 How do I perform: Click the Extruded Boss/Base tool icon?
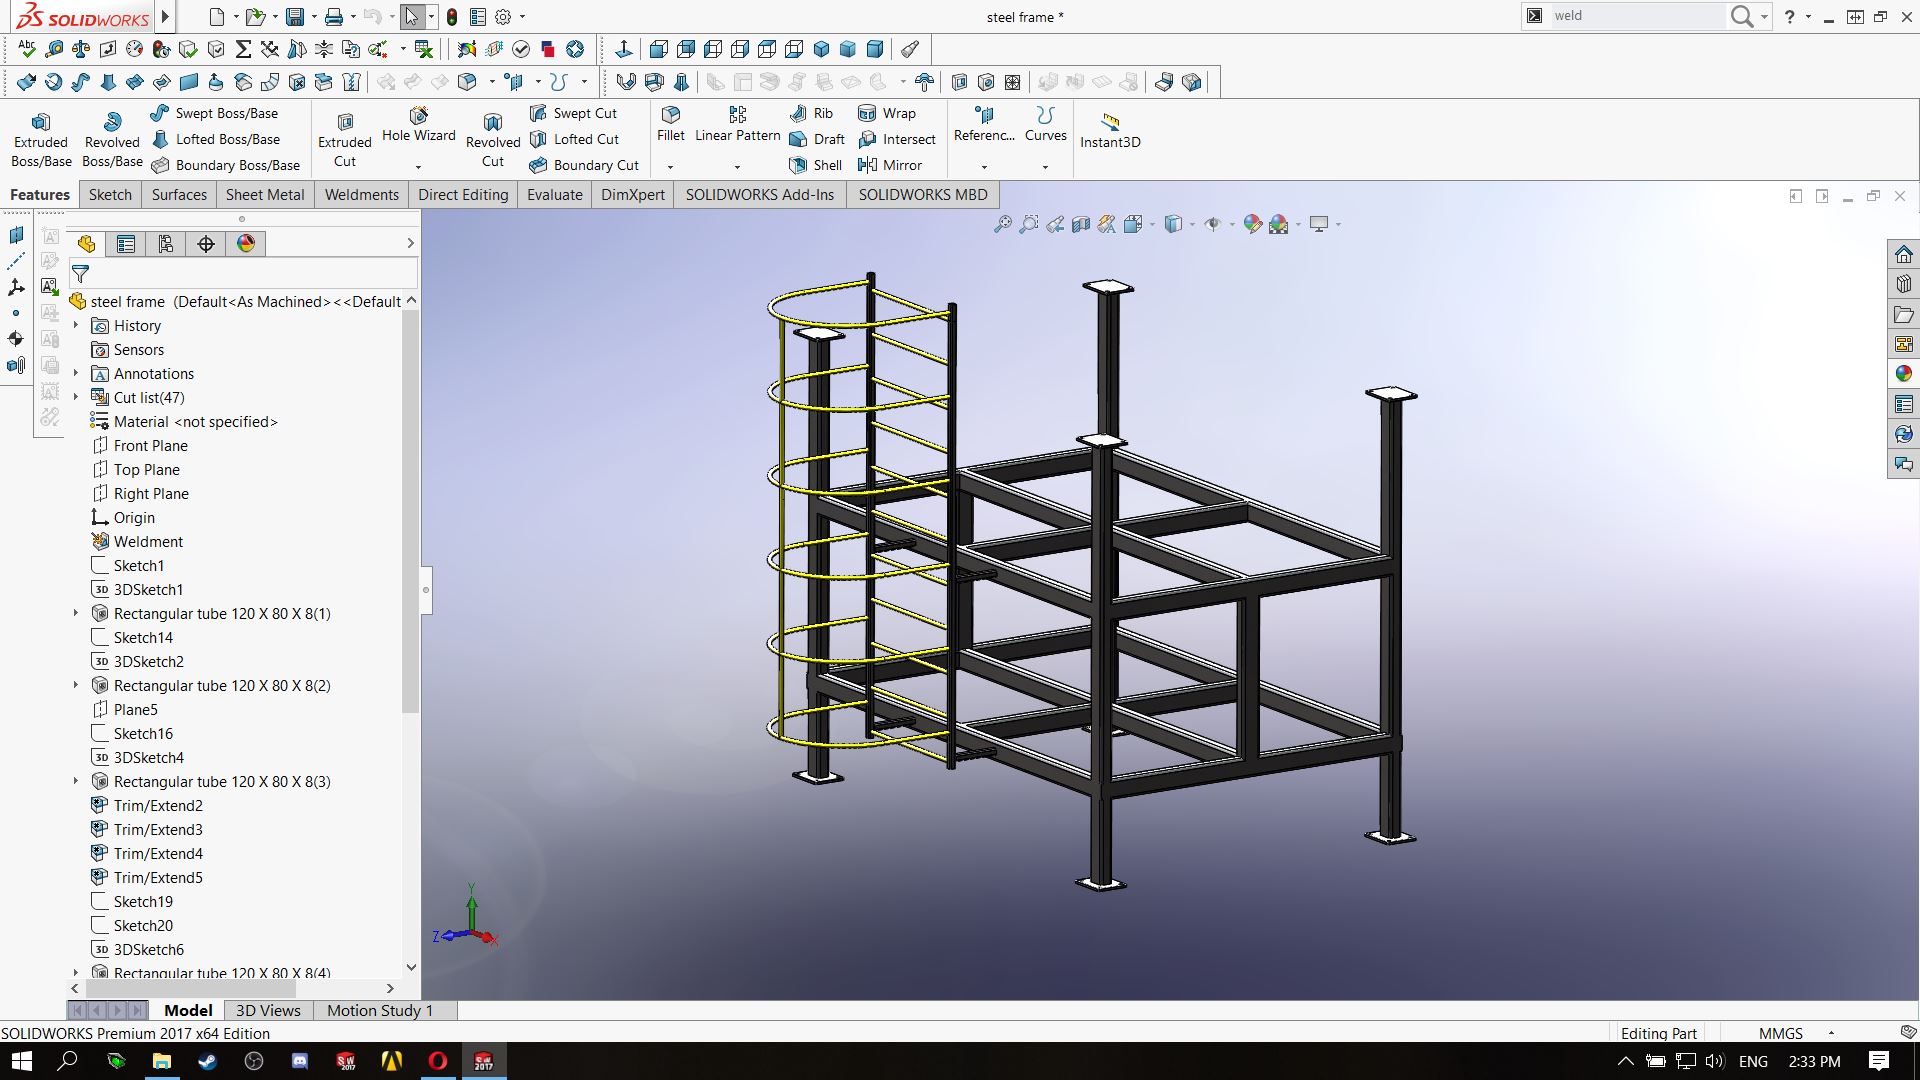(x=40, y=122)
